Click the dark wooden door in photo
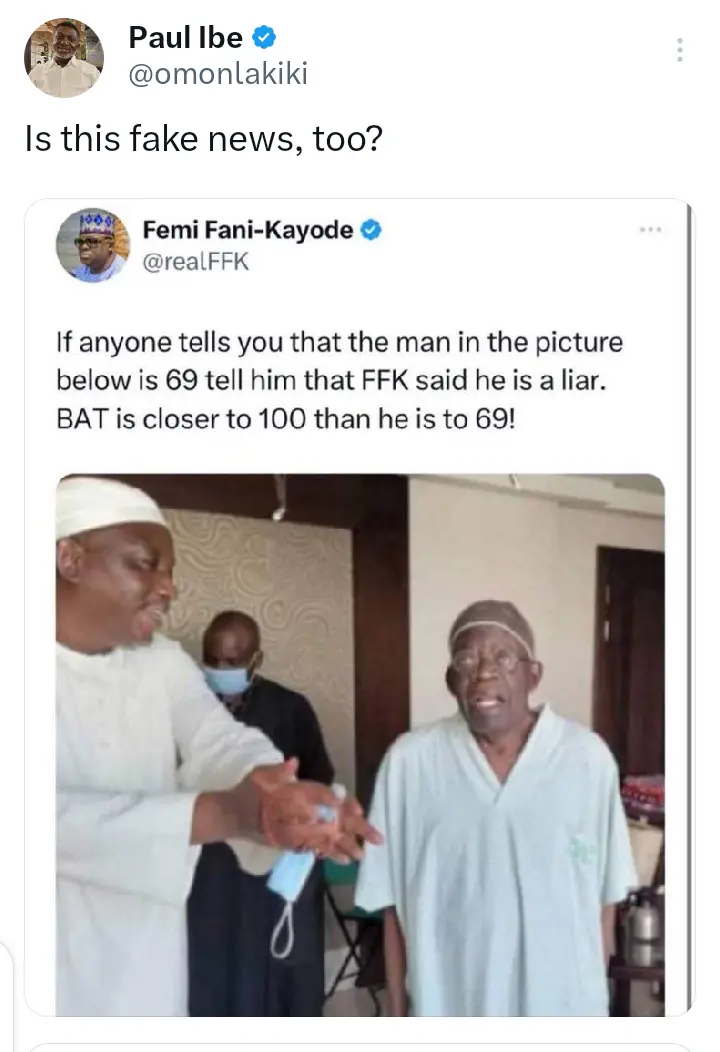Image resolution: width=720 pixels, height=1052 pixels. pyautogui.click(x=628, y=640)
